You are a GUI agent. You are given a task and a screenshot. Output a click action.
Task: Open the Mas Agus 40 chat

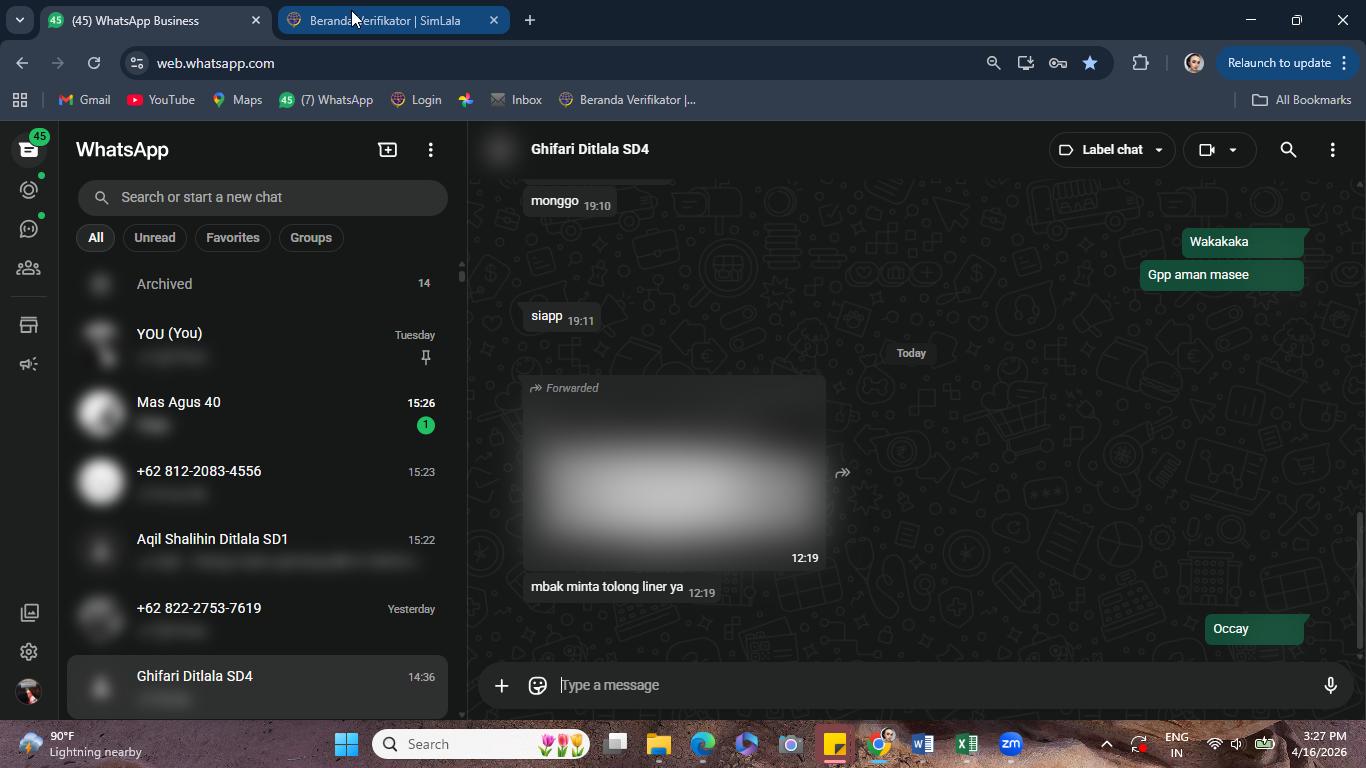(x=258, y=414)
